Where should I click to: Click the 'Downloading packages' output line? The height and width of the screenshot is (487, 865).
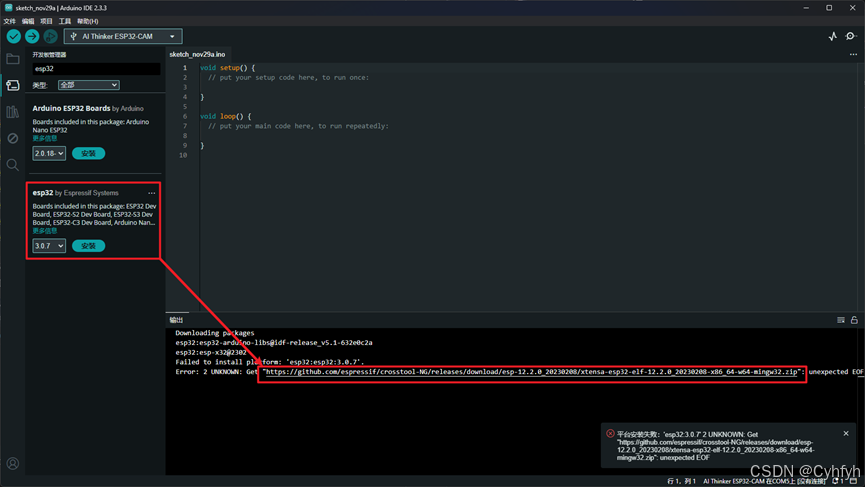215,333
